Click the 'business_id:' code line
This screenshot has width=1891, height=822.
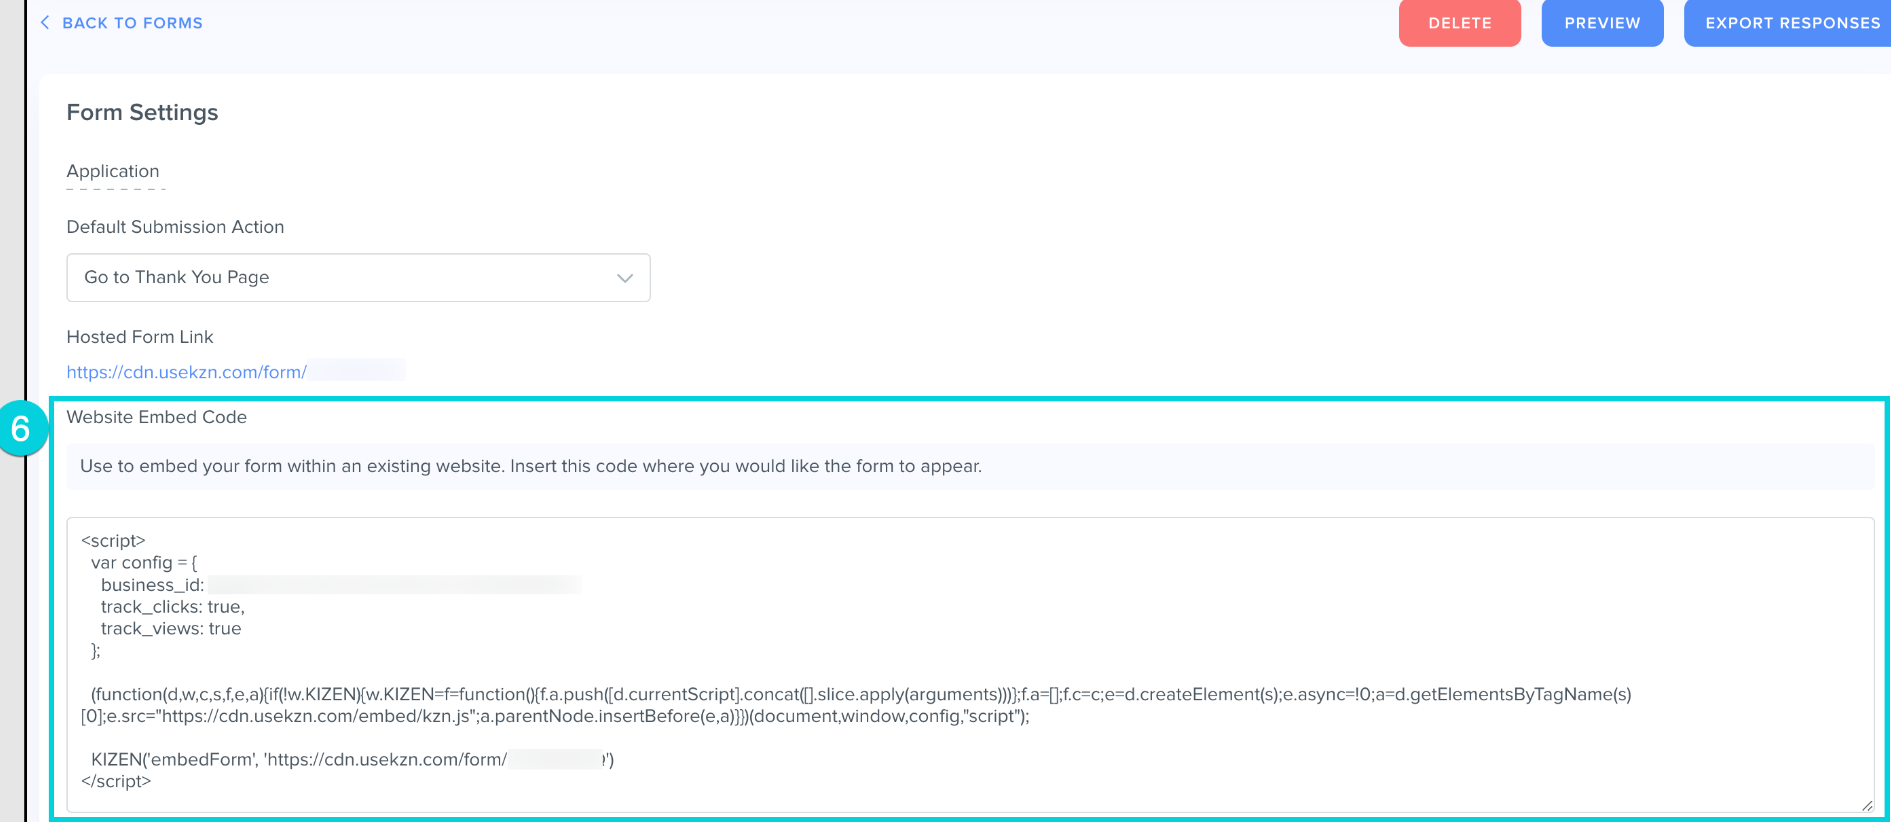tap(152, 585)
